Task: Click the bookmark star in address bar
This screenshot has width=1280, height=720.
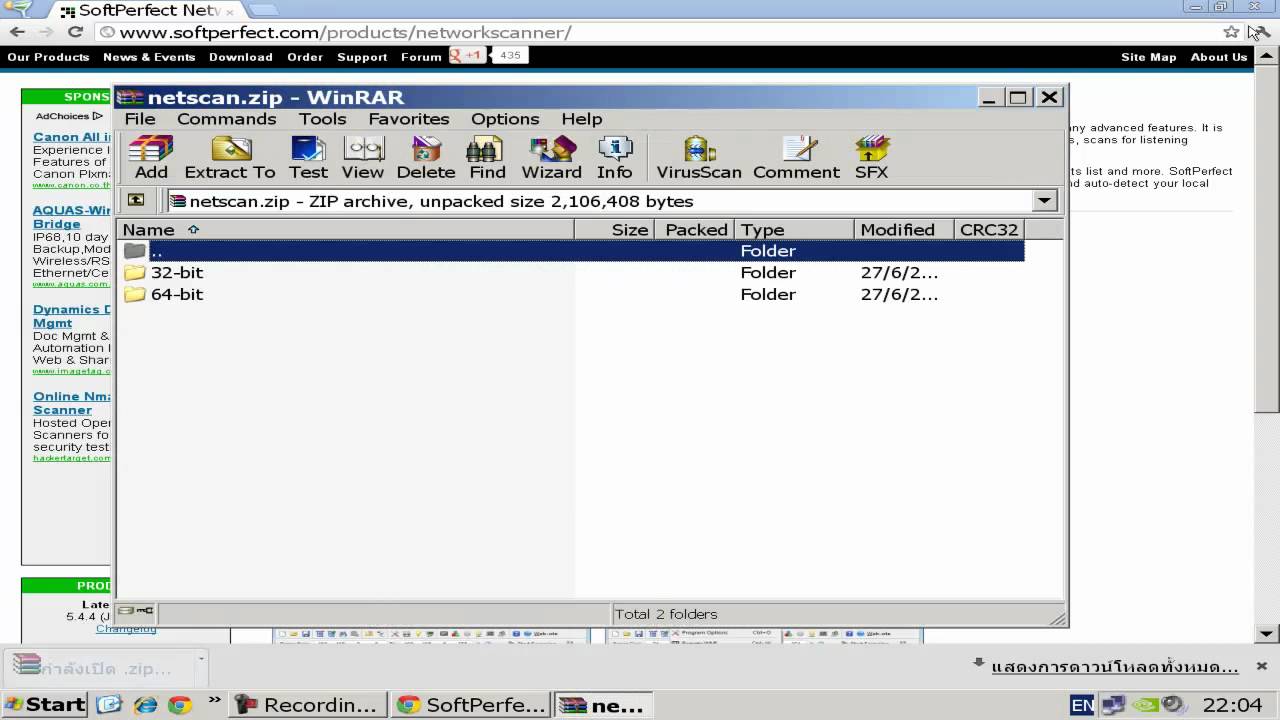Action: click(x=1231, y=32)
